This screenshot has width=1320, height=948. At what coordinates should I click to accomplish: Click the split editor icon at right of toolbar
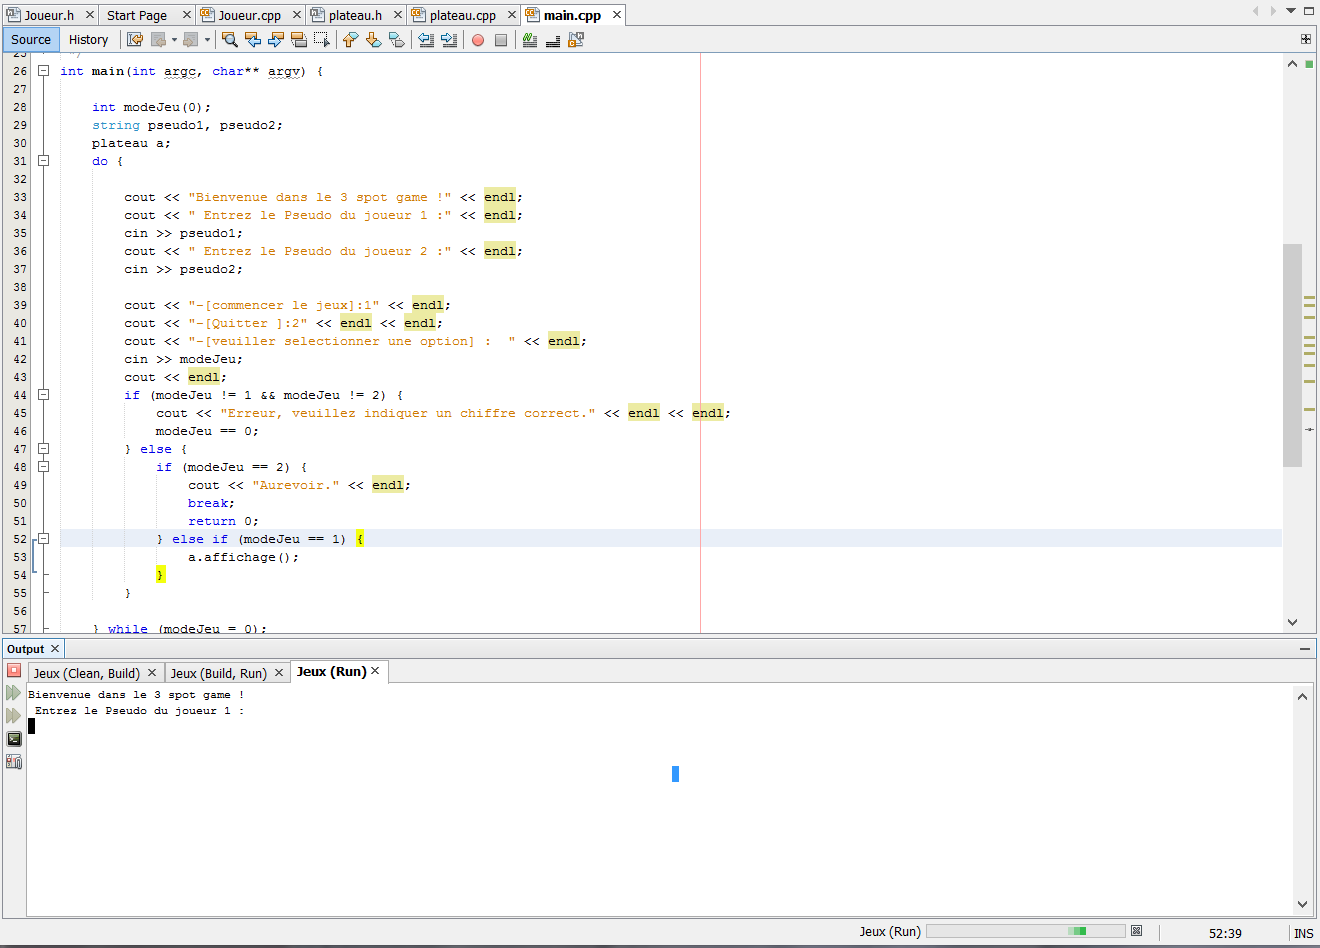(1306, 39)
